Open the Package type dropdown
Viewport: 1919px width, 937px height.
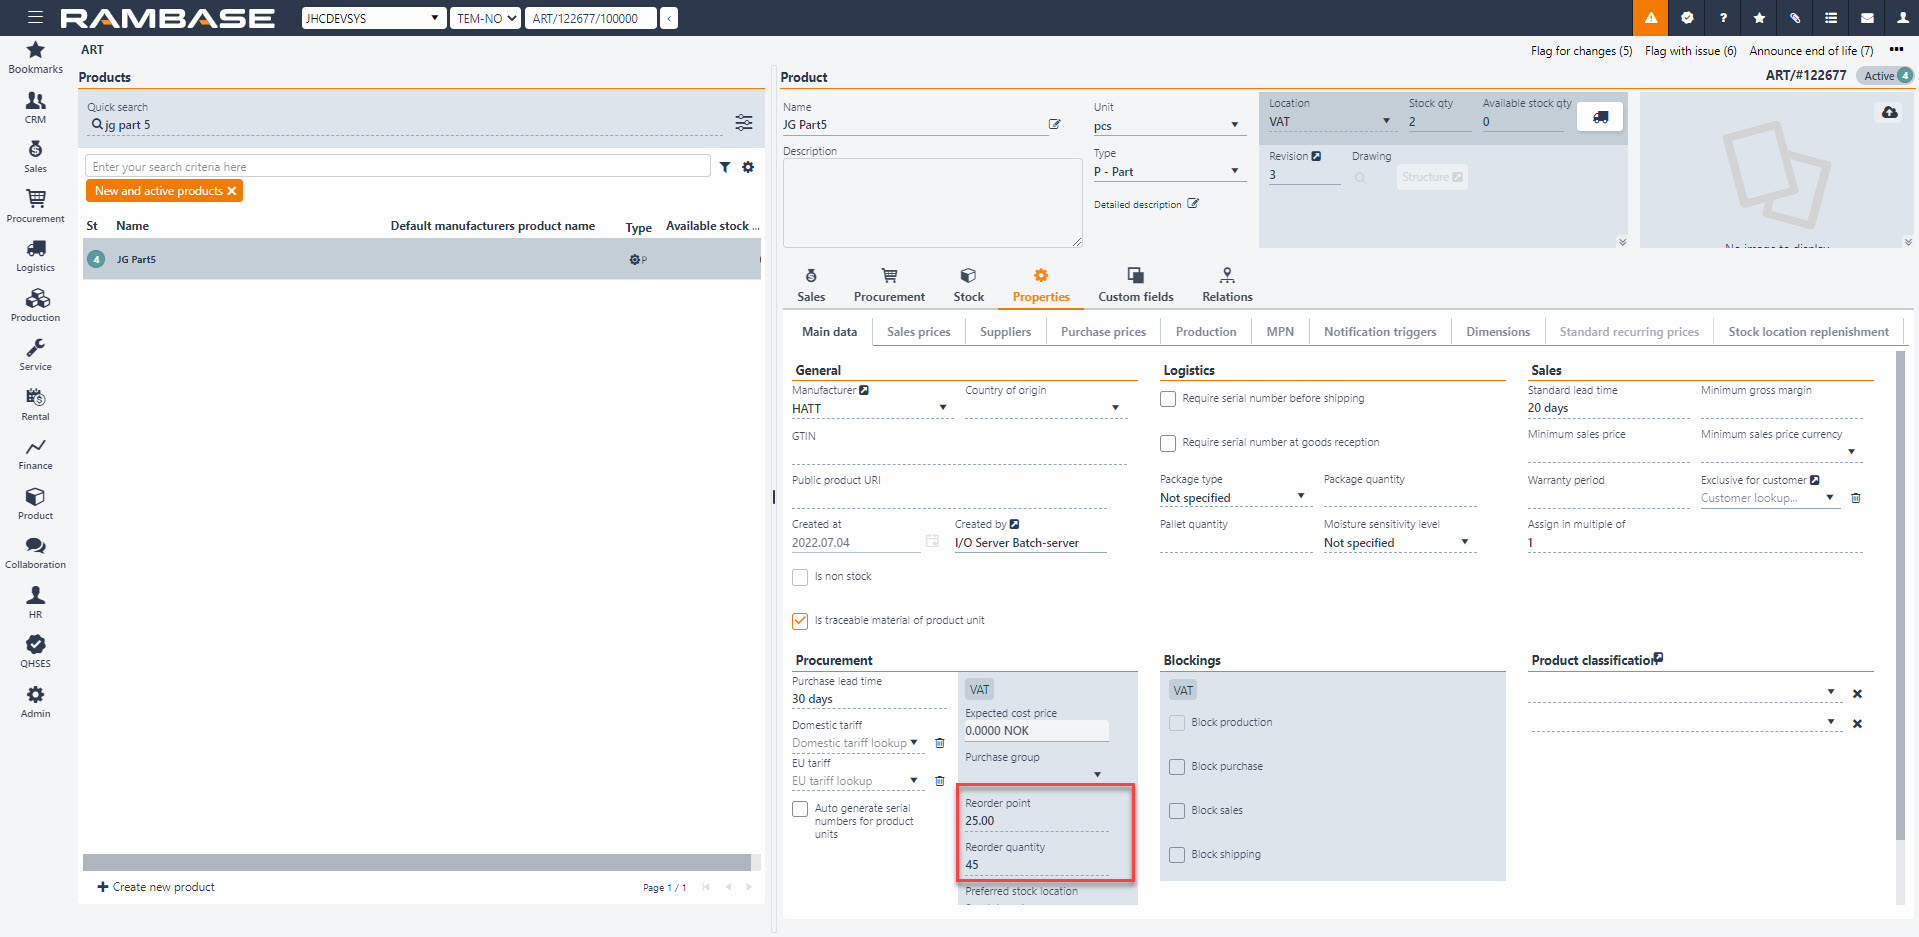click(x=1300, y=497)
